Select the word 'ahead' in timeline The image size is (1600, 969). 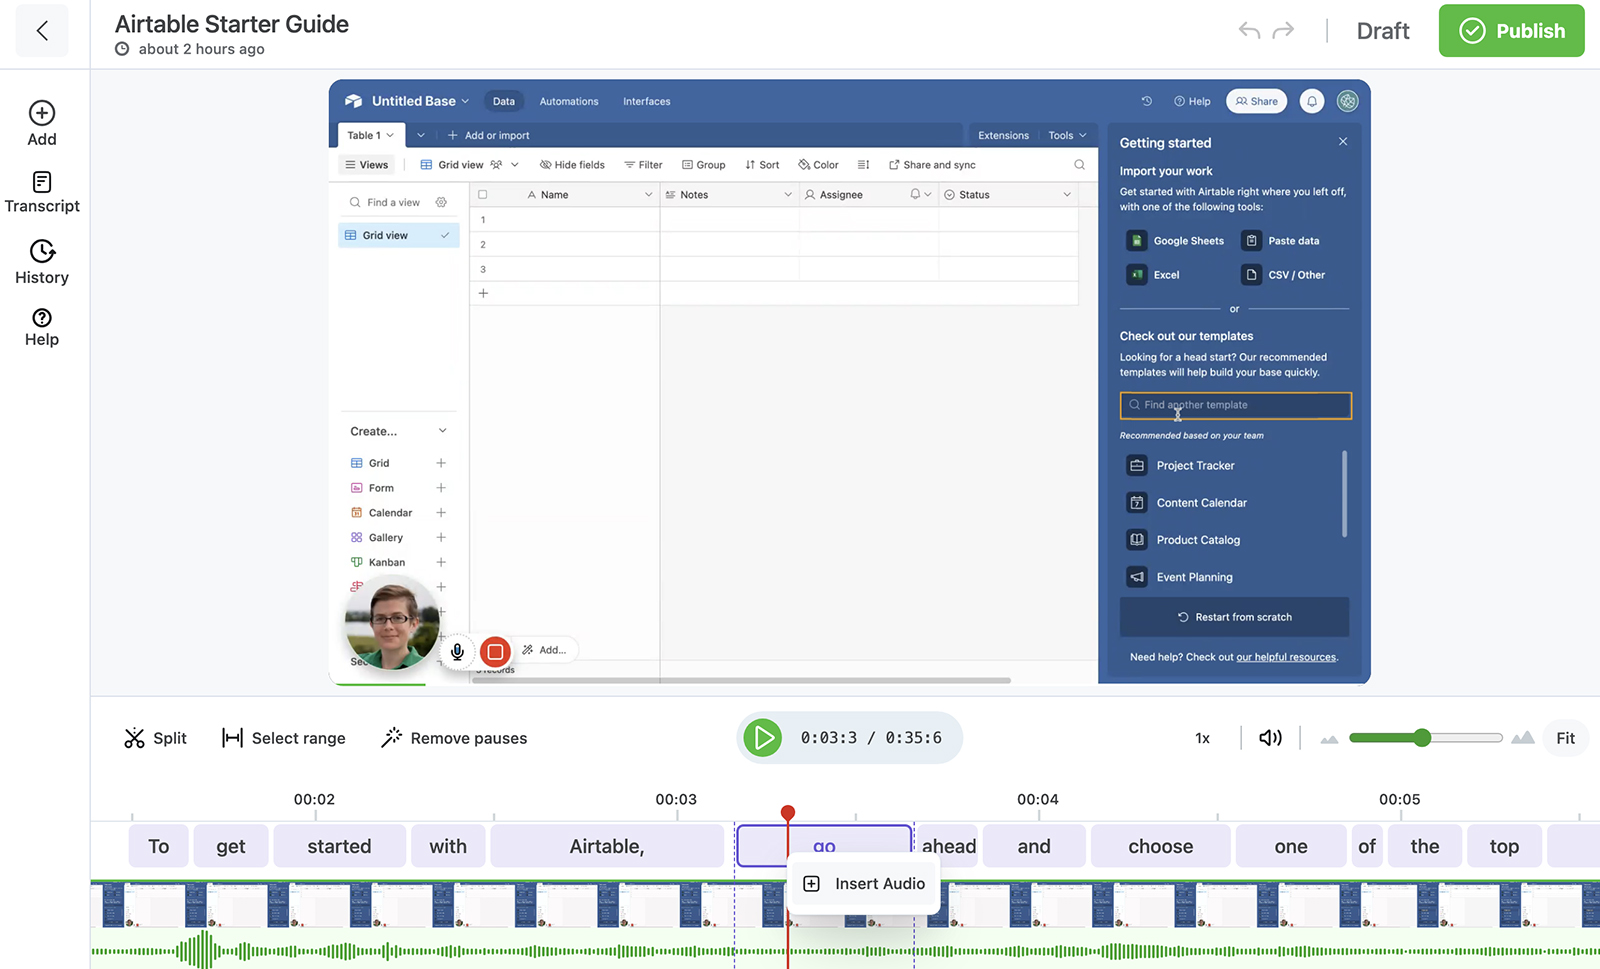pos(948,846)
